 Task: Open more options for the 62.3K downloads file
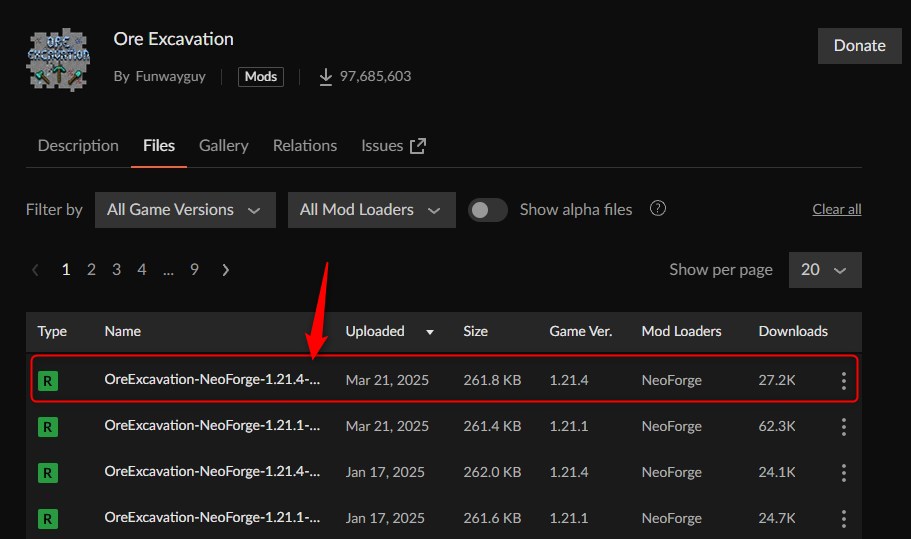pos(844,427)
